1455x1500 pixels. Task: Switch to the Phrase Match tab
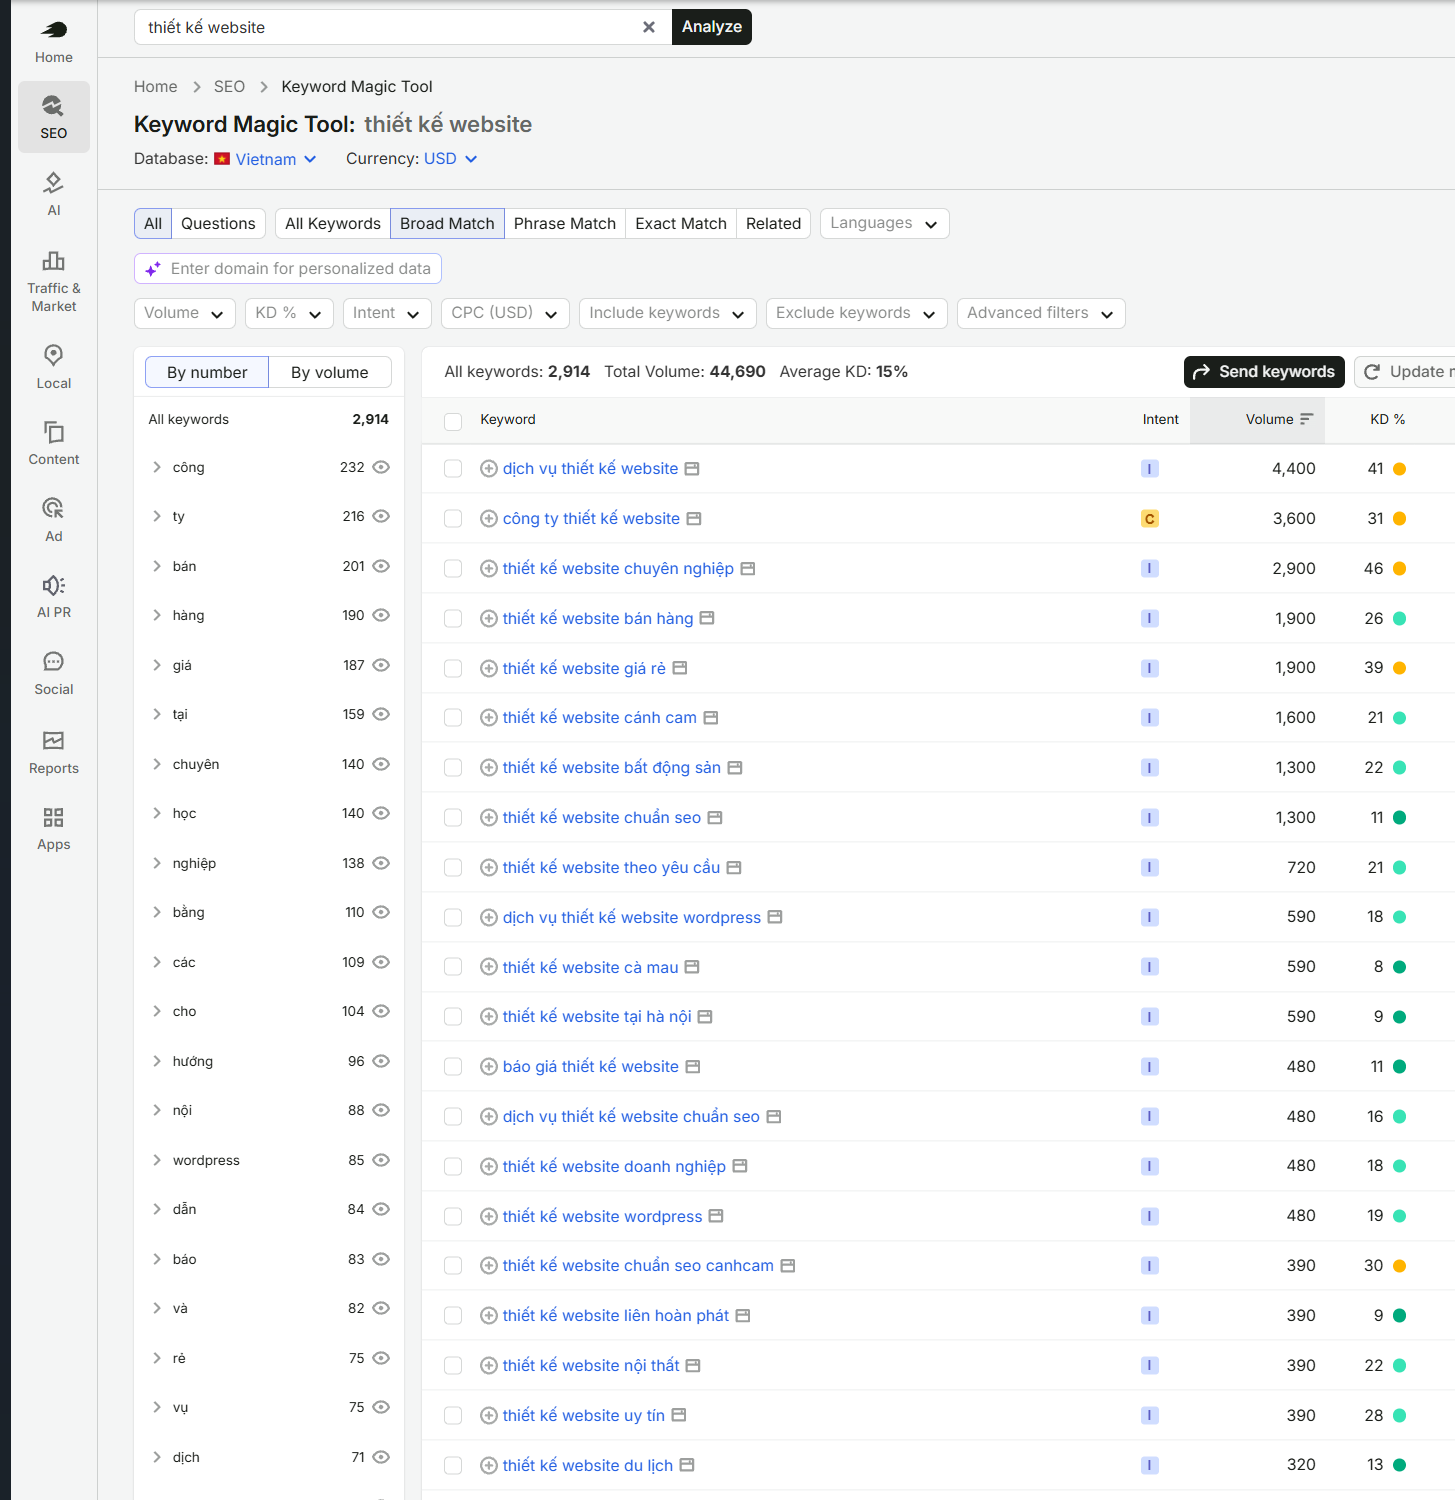[x=565, y=223]
